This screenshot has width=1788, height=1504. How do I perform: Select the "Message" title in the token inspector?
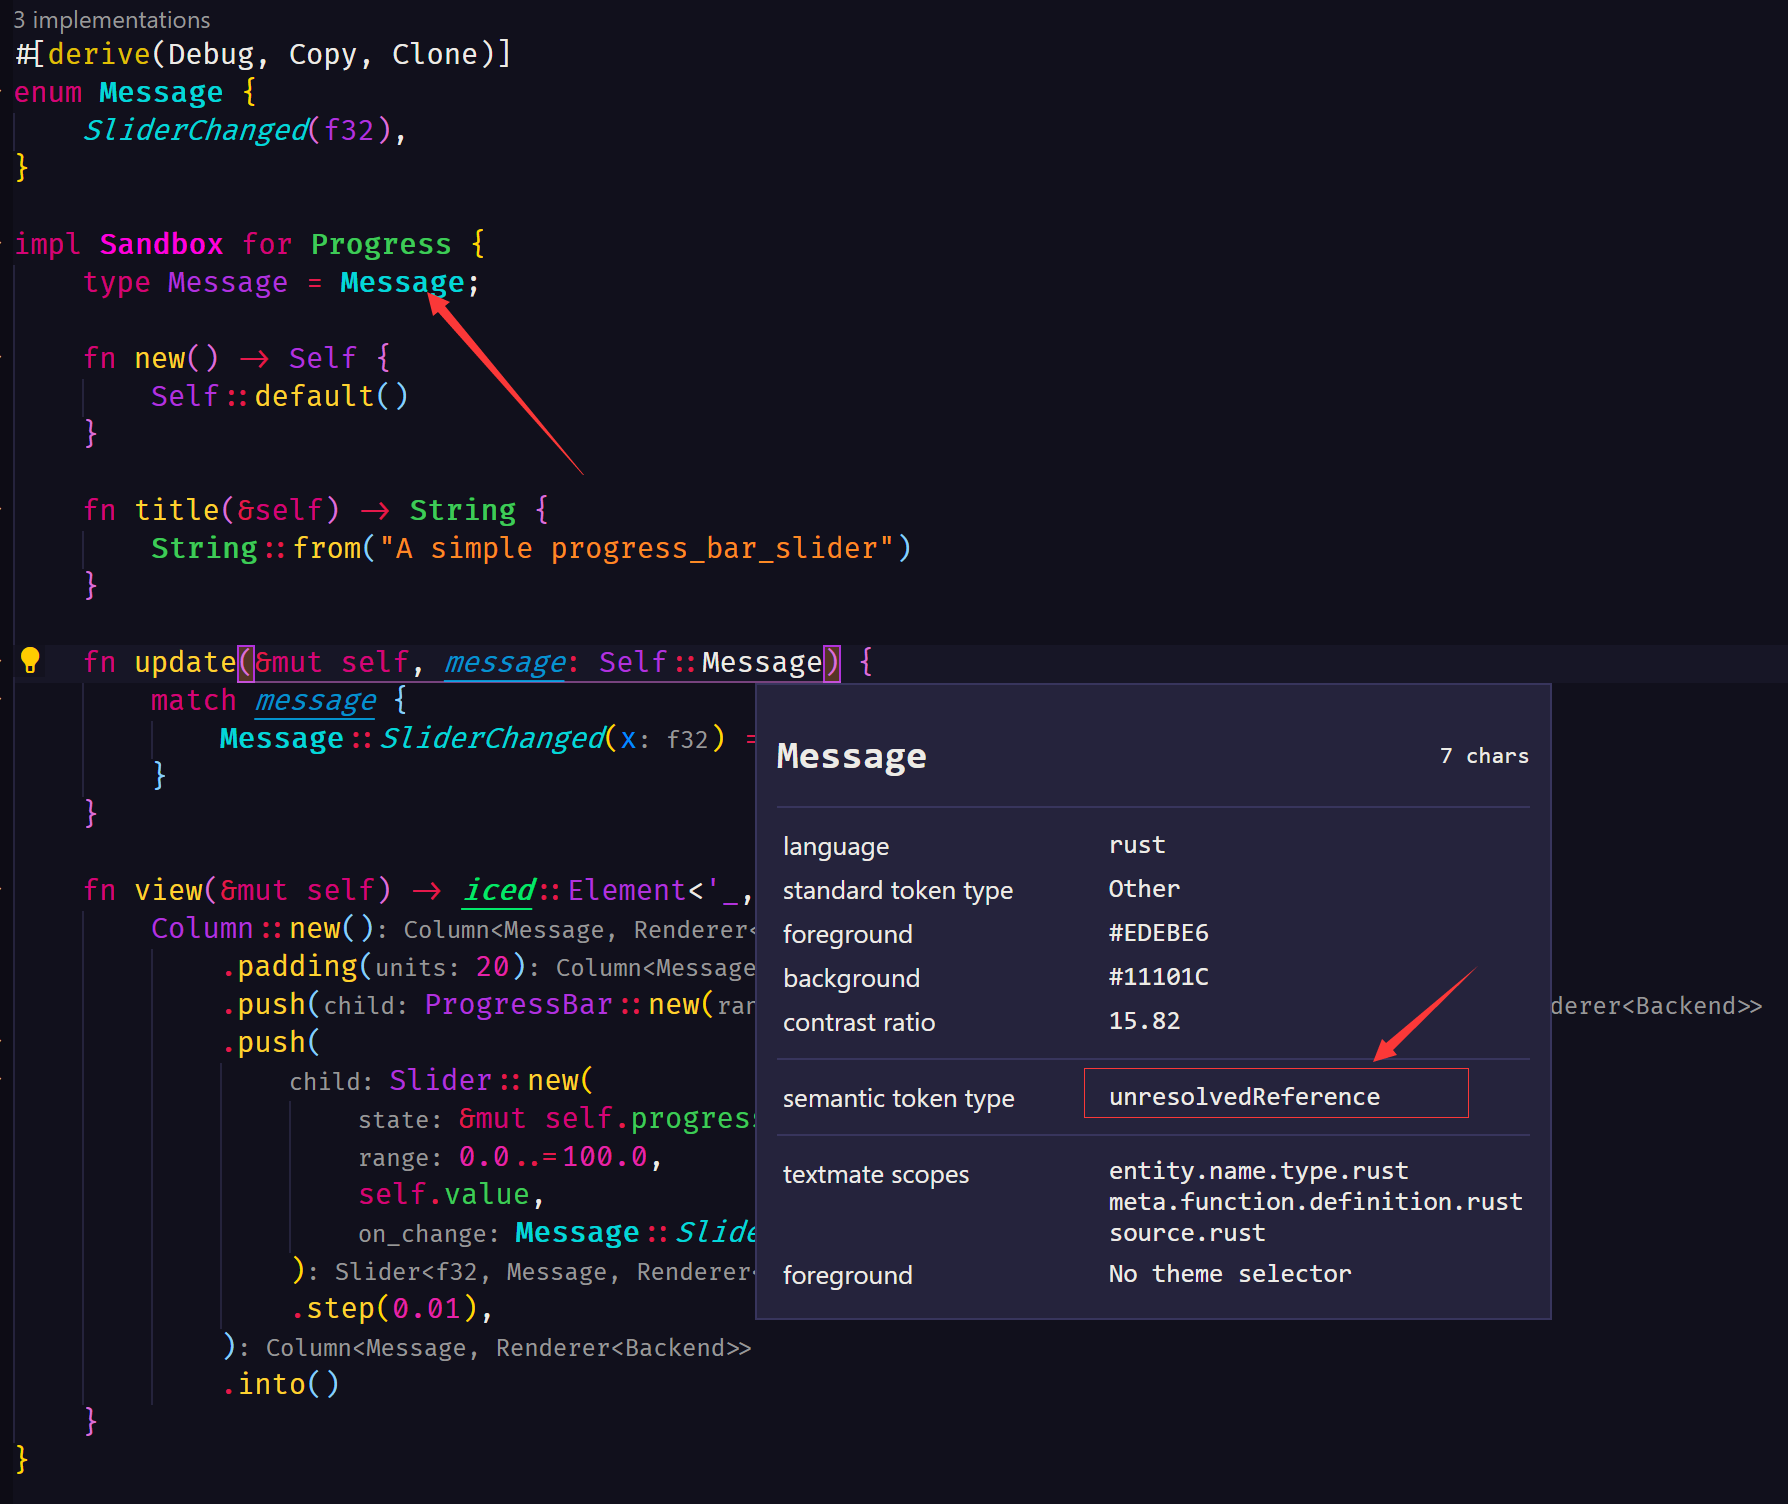pos(851,756)
